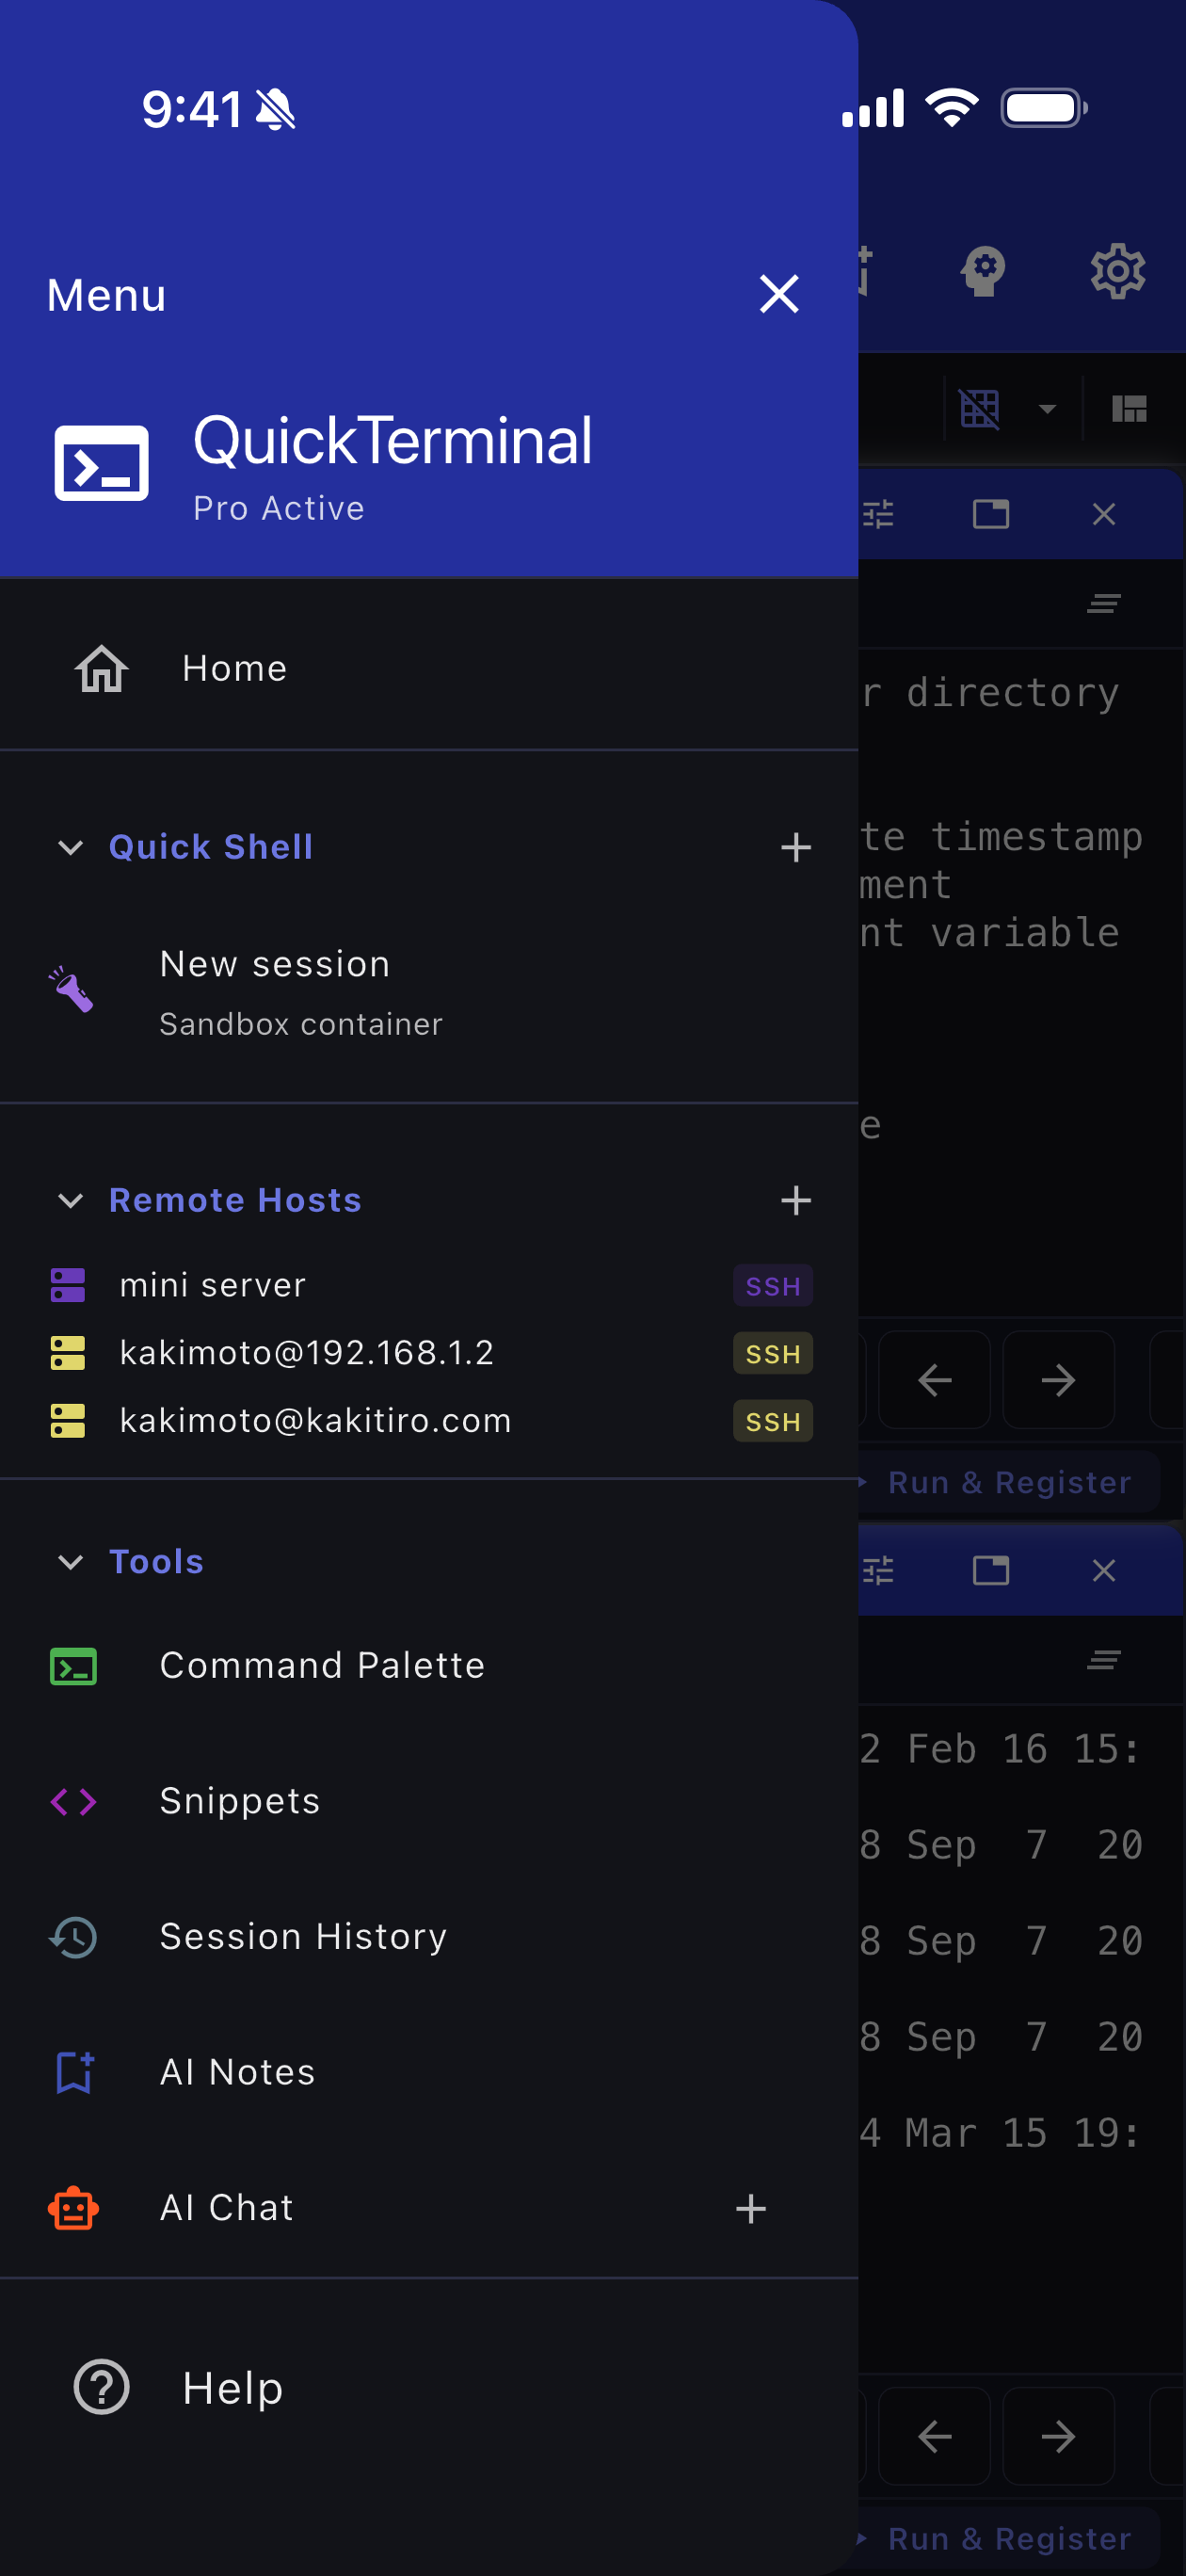1186x2576 pixels.
Task: Tap the Pro Active status text
Action: pyautogui.click(x=279, y=508)
